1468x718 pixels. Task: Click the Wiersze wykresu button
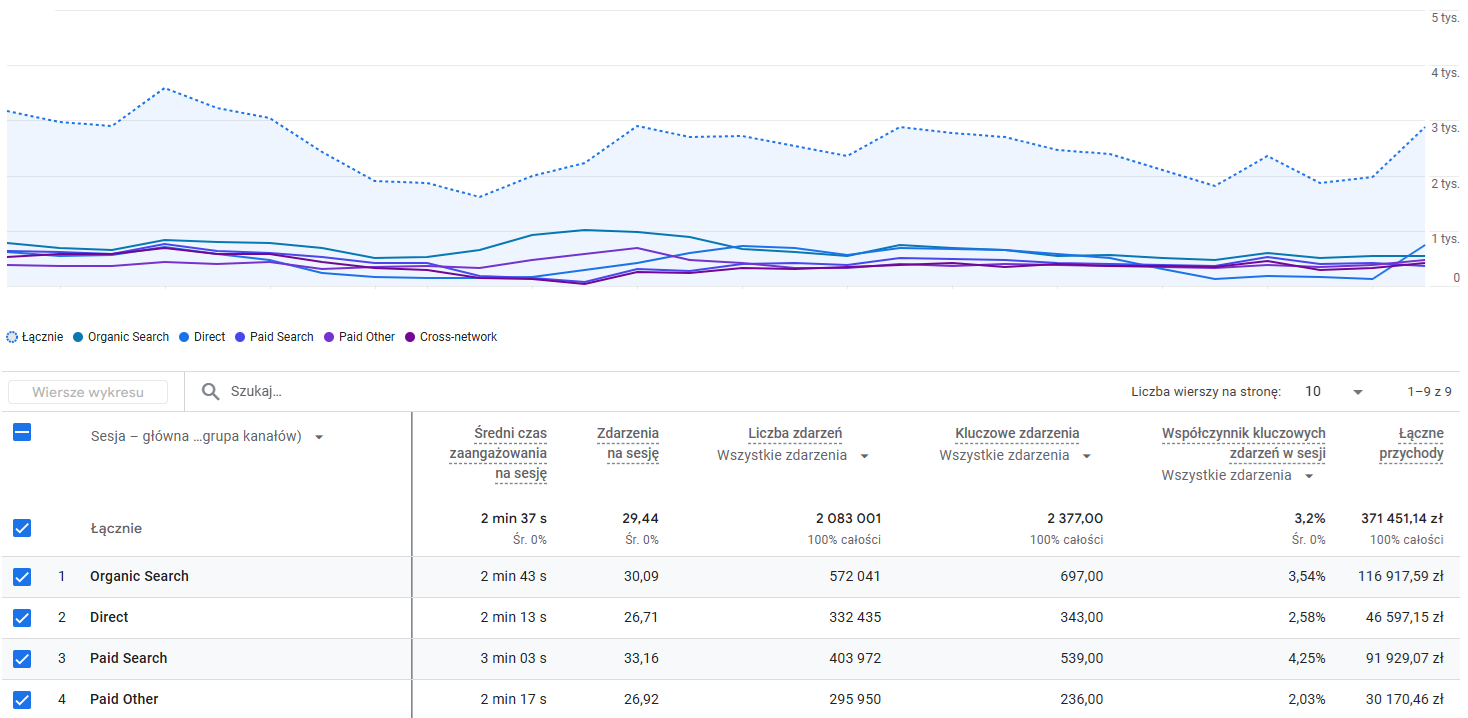pyautogui.click(x=88, y=392)
